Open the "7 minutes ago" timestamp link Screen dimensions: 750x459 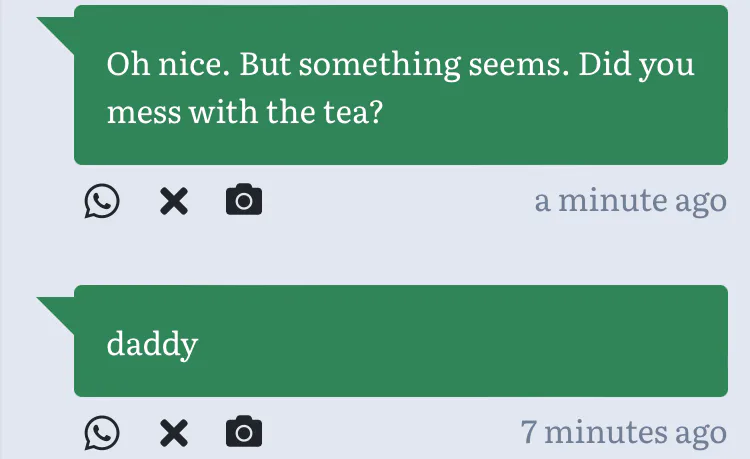(x=623, y=433)
